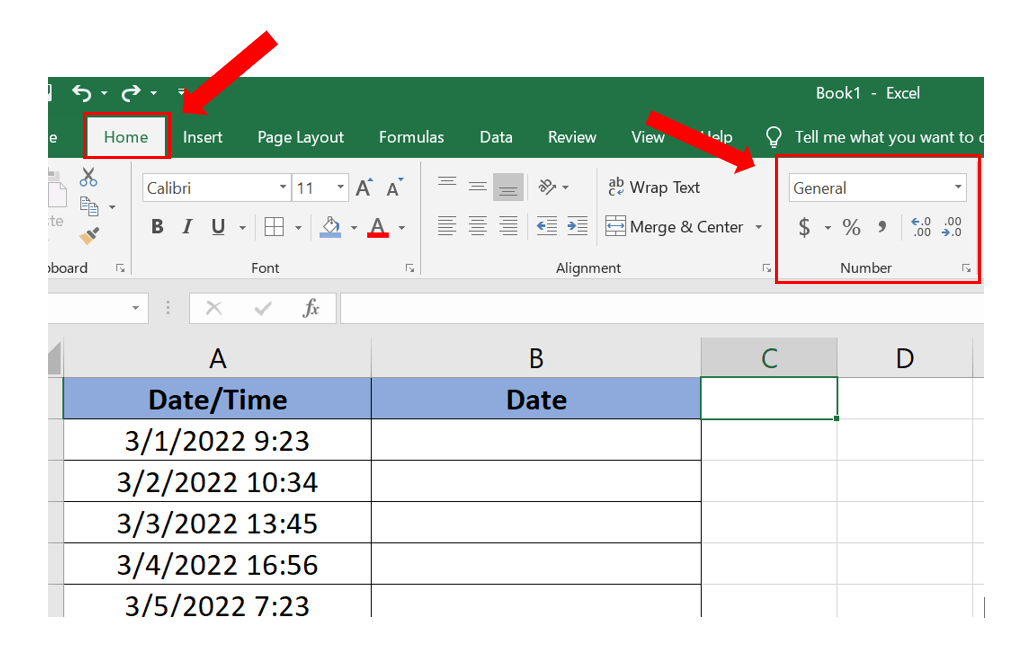
Task: Apply Wrap Text to the selection
Action: [654, 187]
